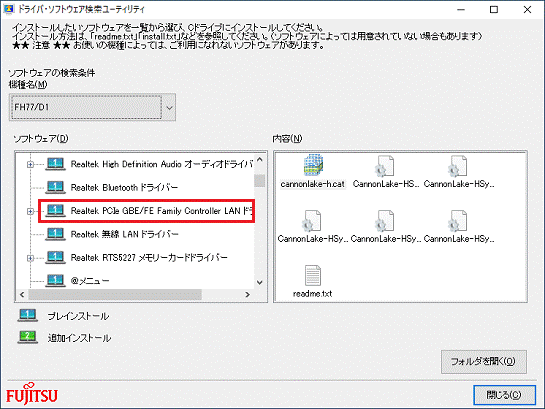Image resolution: width=545 pixels, height=409 pixels.
Task: Open the readme.txt file icon
Action: tap(312, 275)
